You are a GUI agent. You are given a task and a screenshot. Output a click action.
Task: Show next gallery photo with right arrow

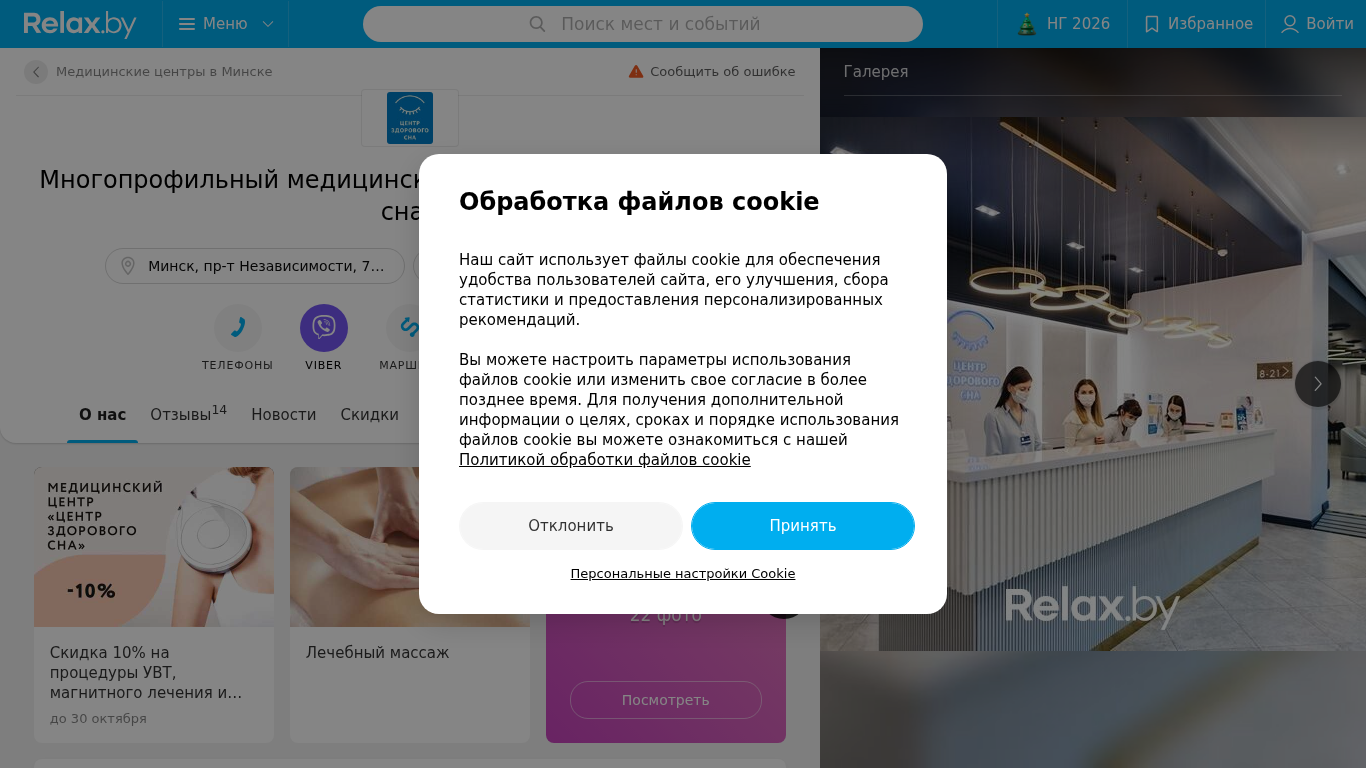tap(1318, 384)
